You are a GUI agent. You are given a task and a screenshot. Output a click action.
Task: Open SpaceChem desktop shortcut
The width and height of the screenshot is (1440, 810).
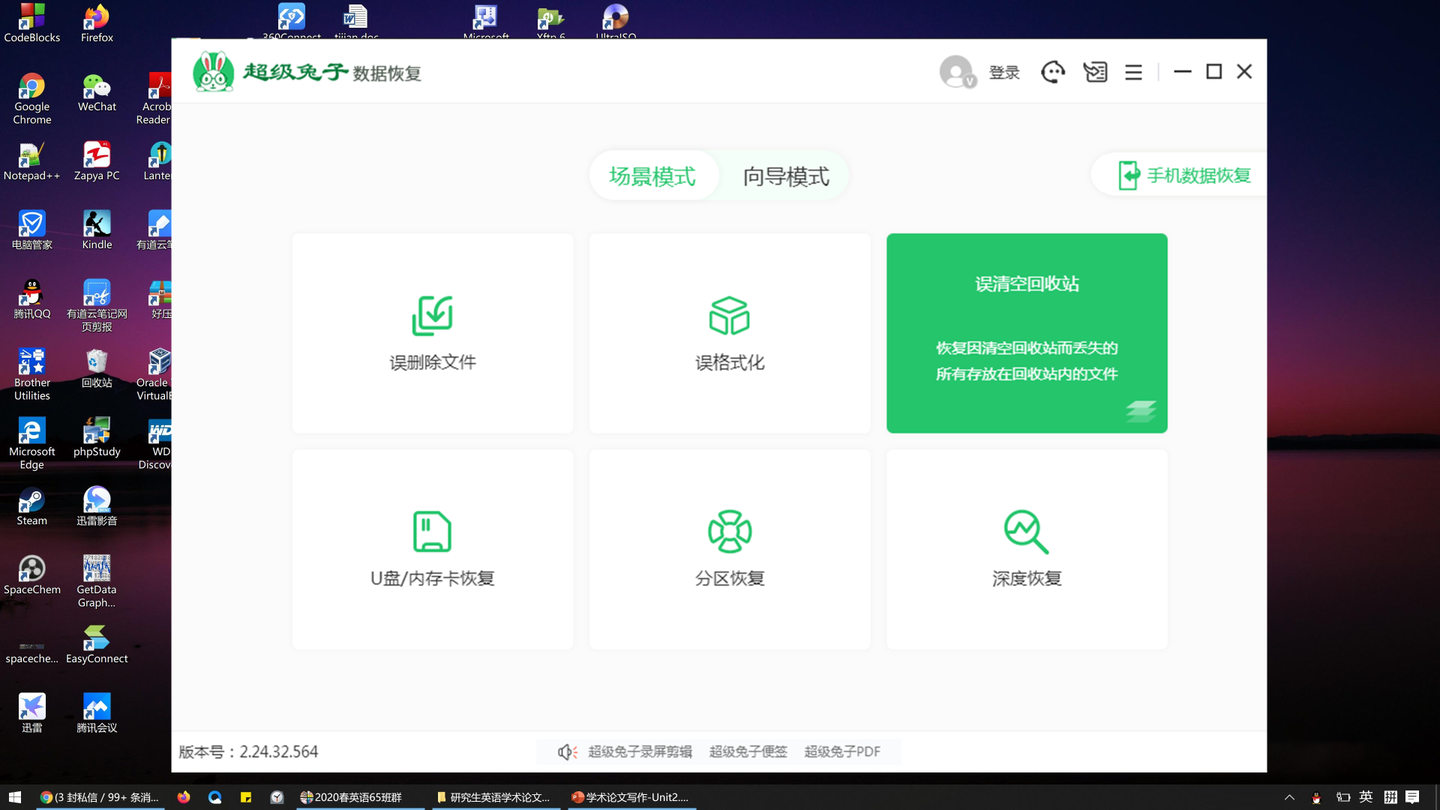(32, 575)
